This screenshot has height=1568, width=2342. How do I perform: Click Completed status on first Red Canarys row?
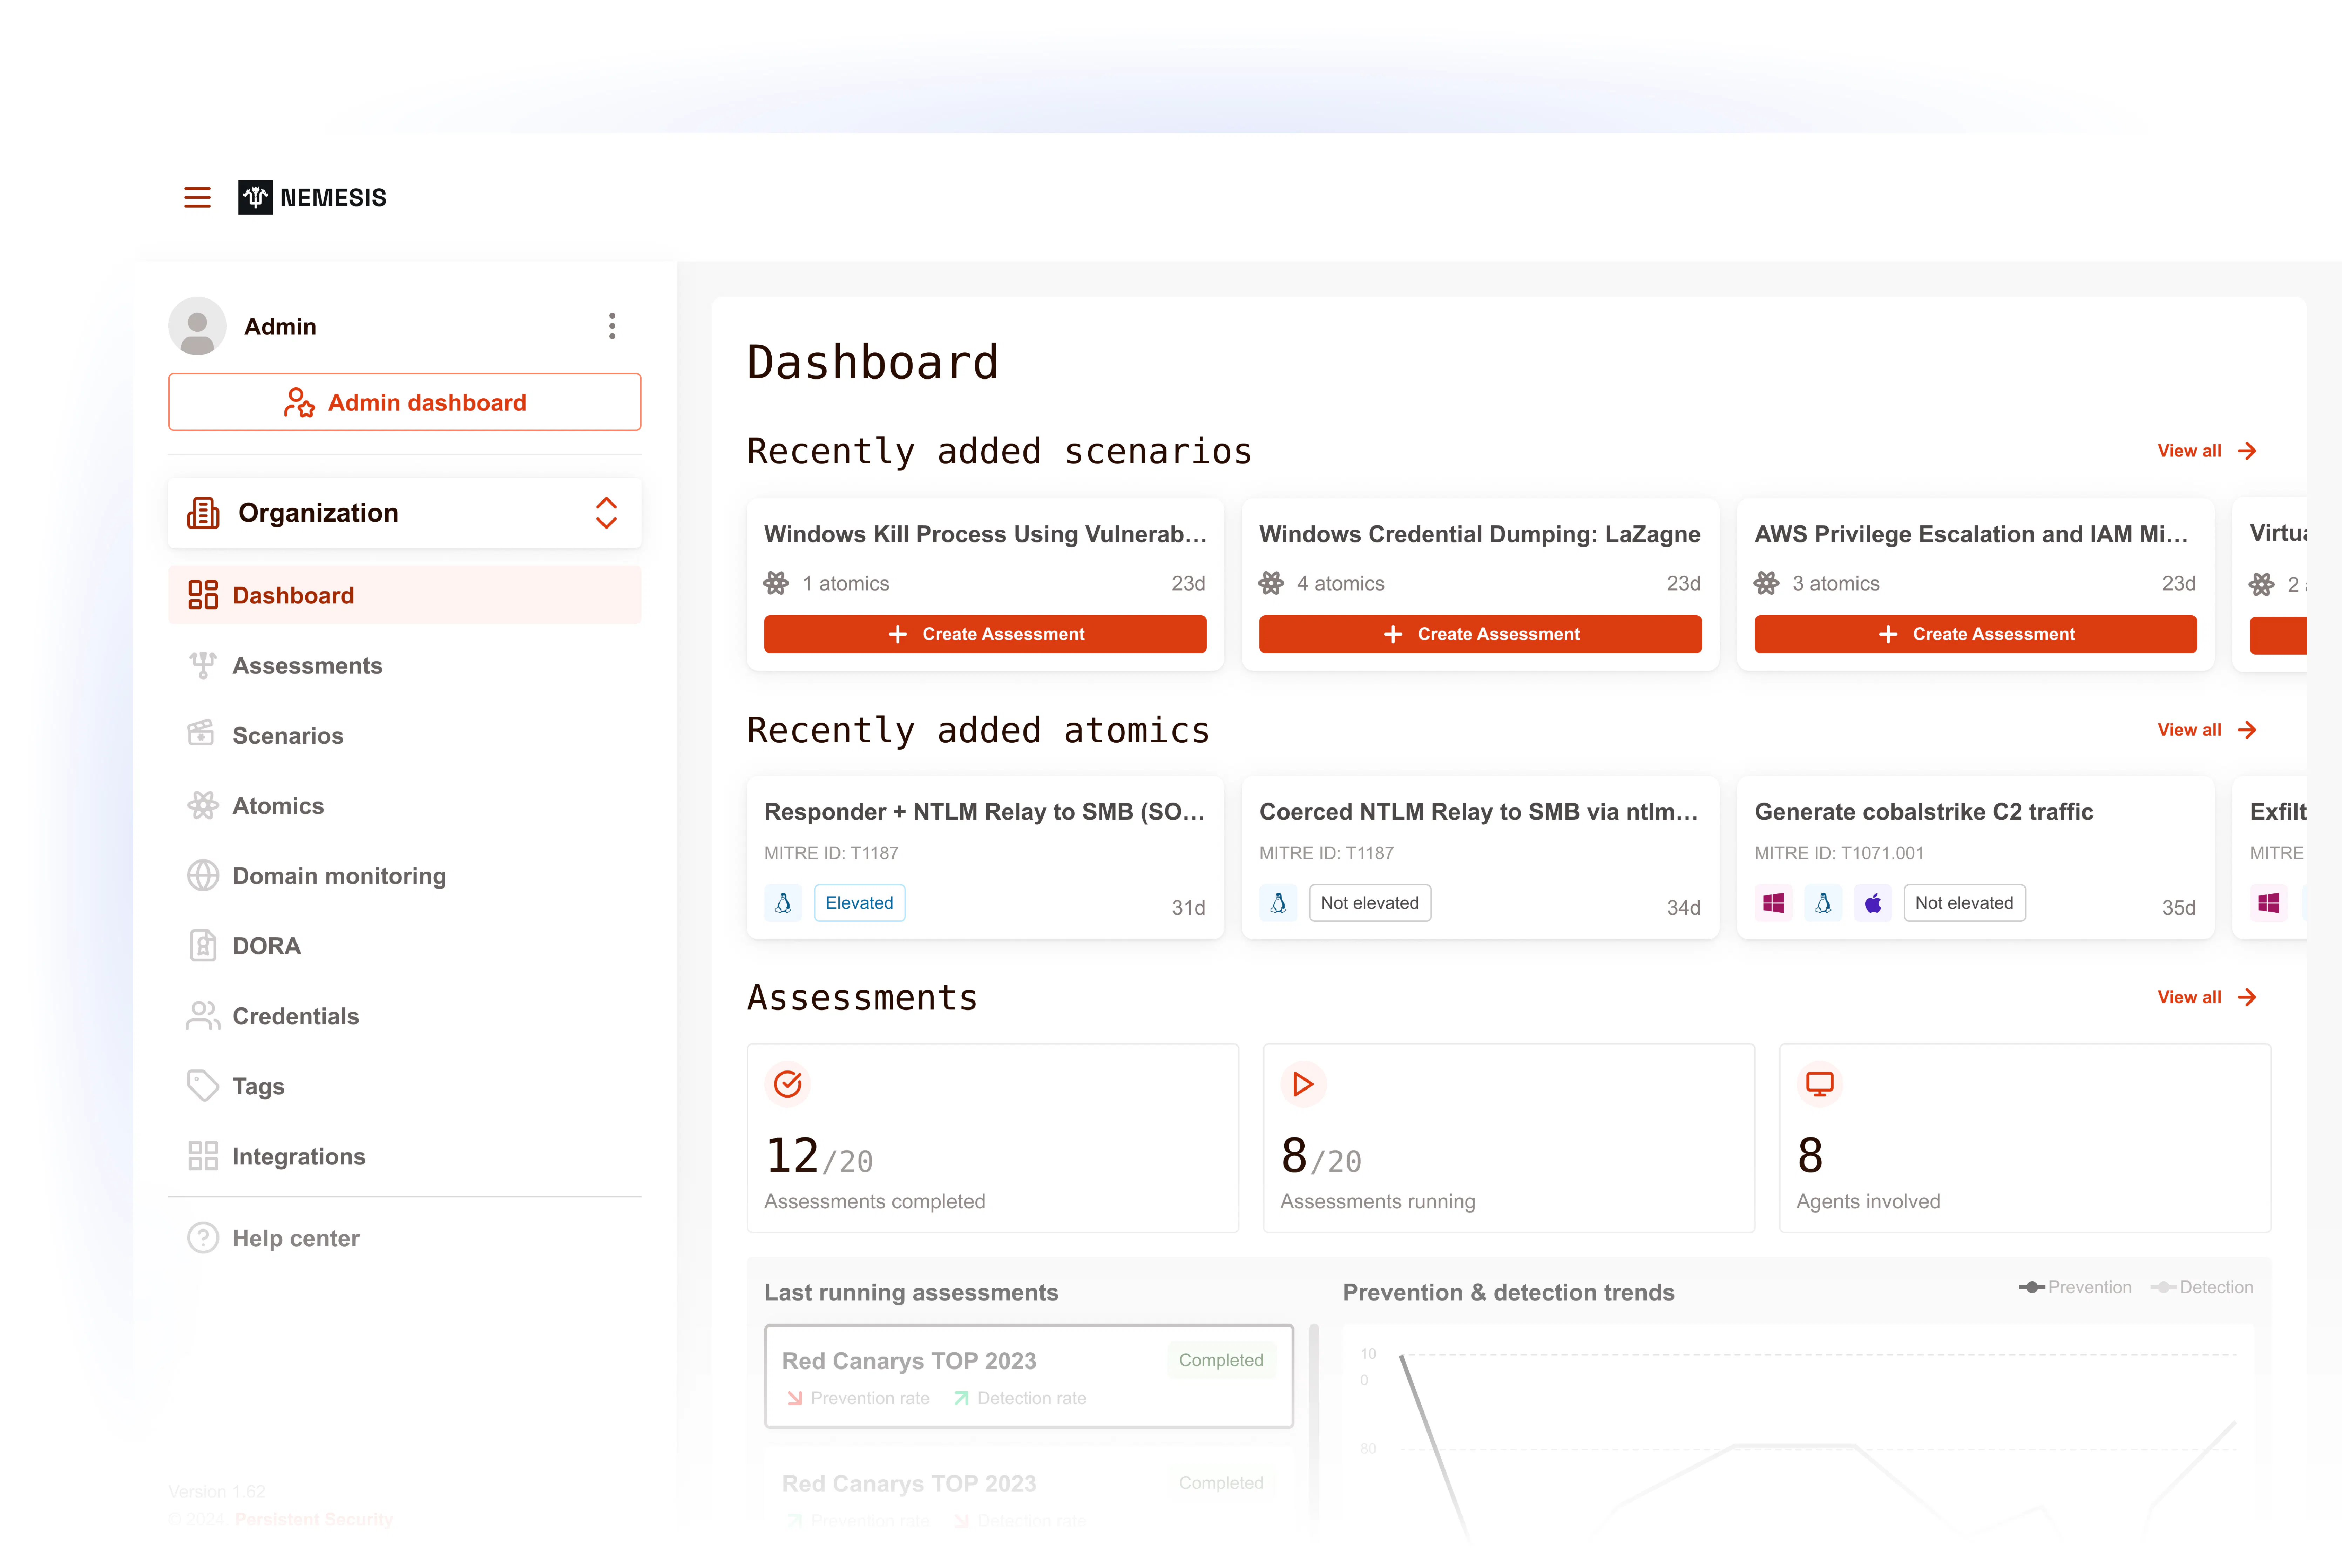[1221, 1360]
